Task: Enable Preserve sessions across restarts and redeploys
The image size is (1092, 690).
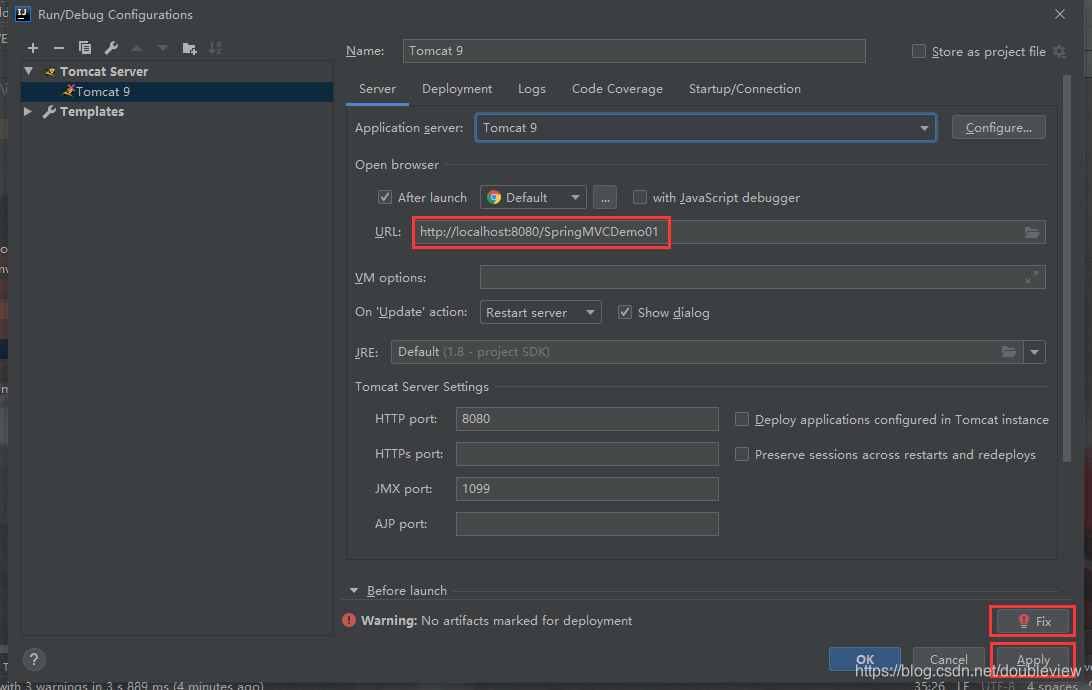Action: 742,454
